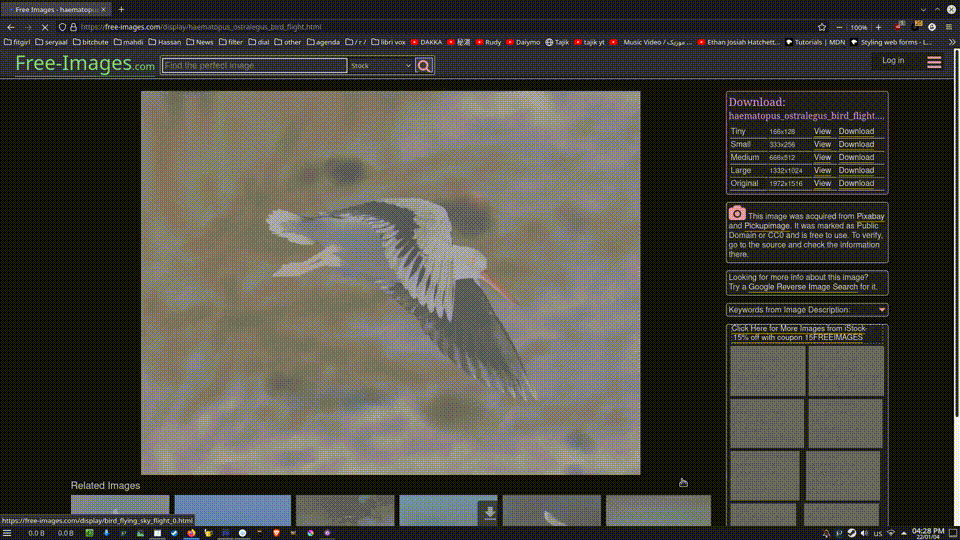The height and width of the screenshot is (540, 960).
Task: Zoom in with the plus button
Action: pyautogui.click(x=879, y=27)
